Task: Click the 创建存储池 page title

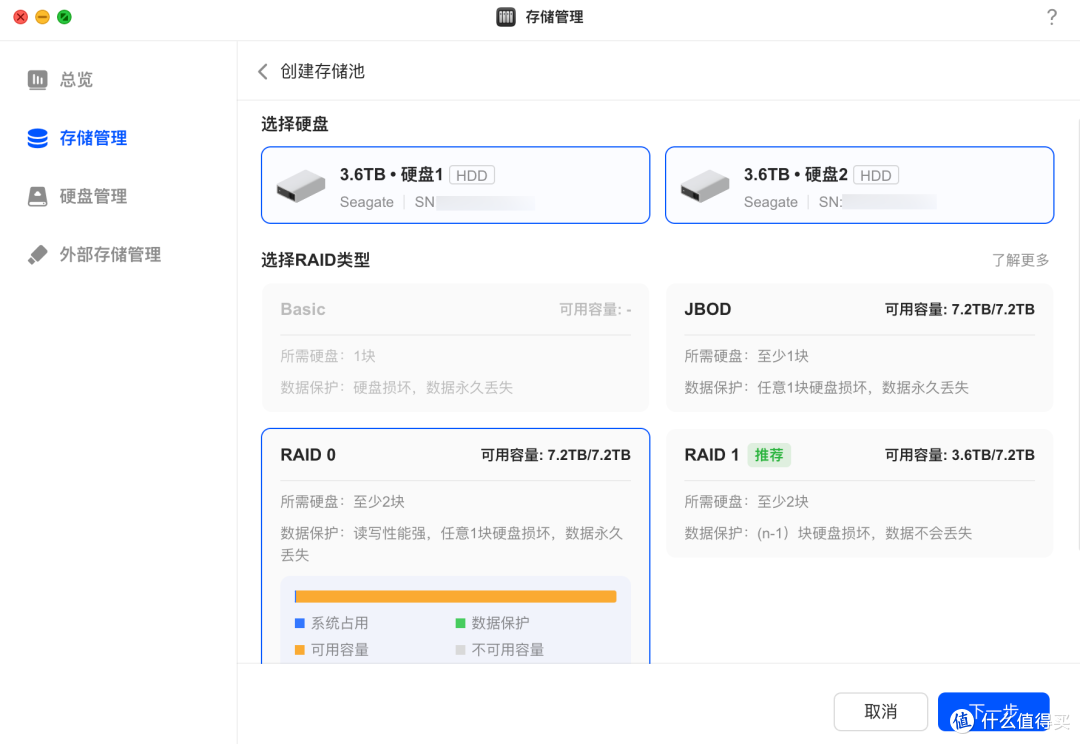Action: (322, 72)
